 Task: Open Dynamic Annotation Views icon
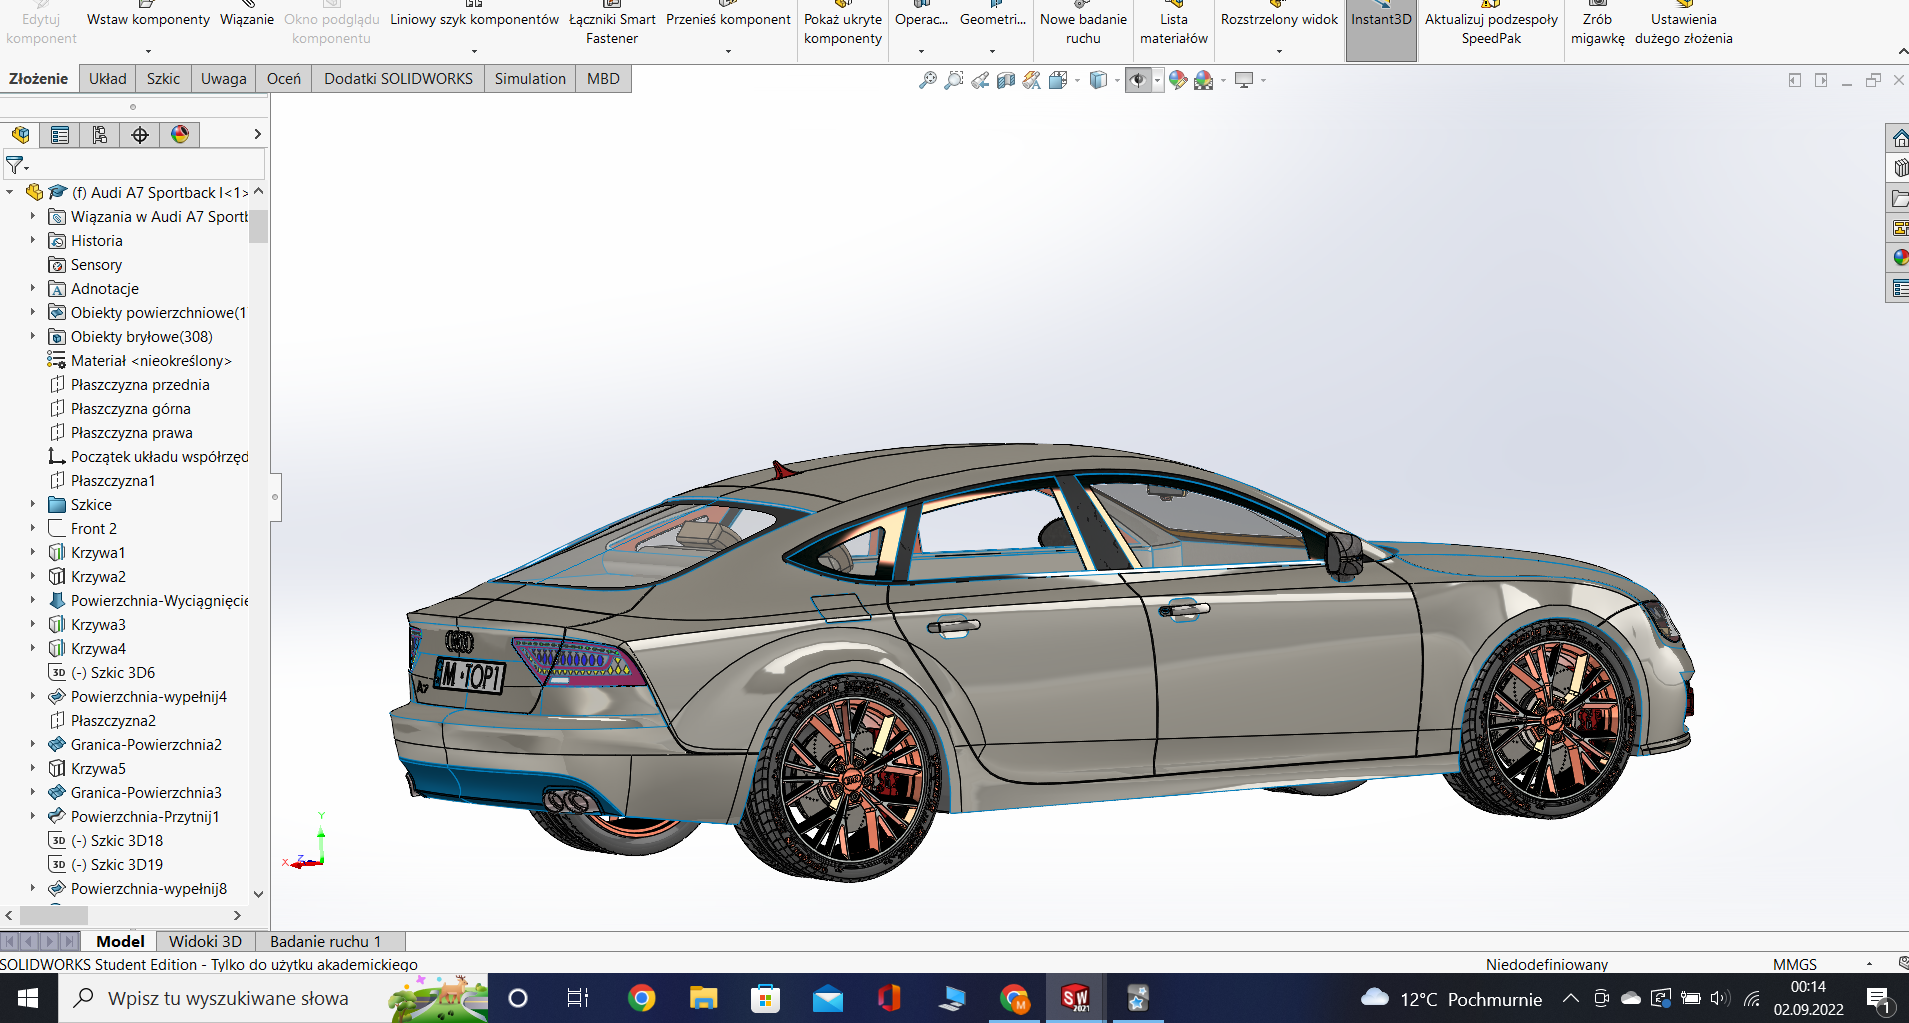tap(1032, 80)
